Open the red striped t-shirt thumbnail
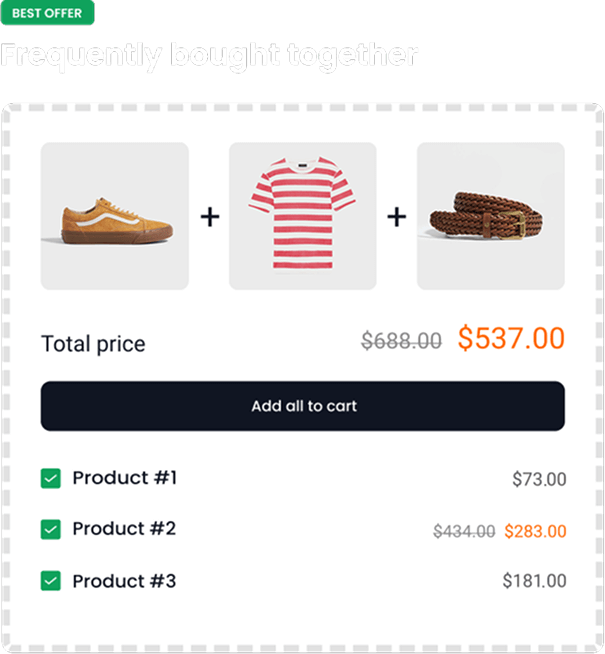 click(x=303, y=216)
